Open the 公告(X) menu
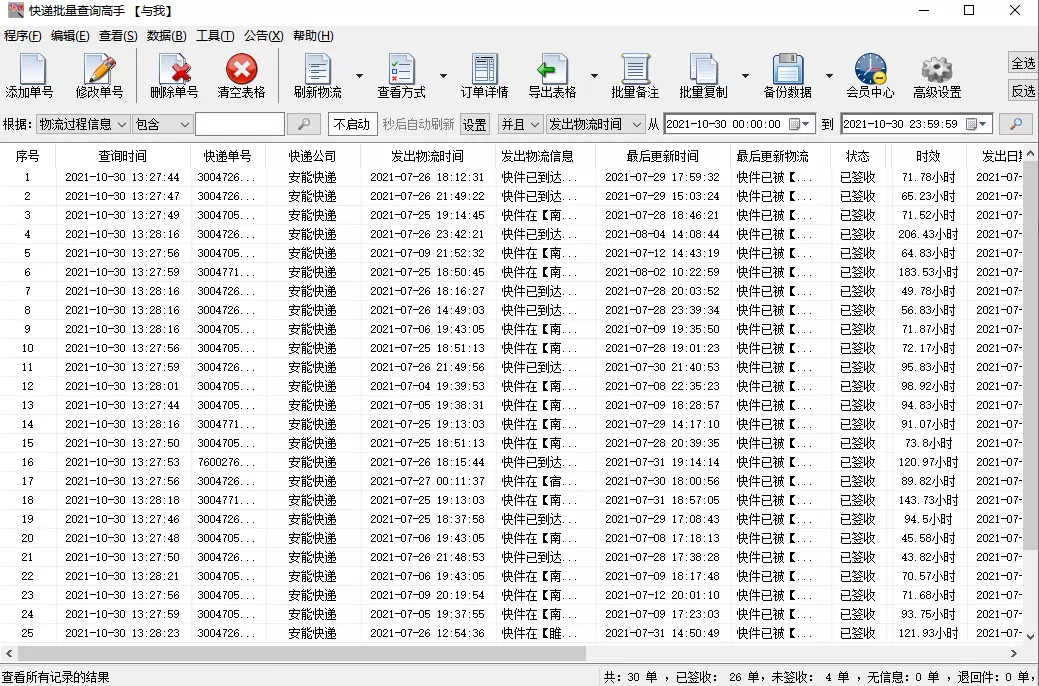1039x686 pixels. click(x=263, y=36)
